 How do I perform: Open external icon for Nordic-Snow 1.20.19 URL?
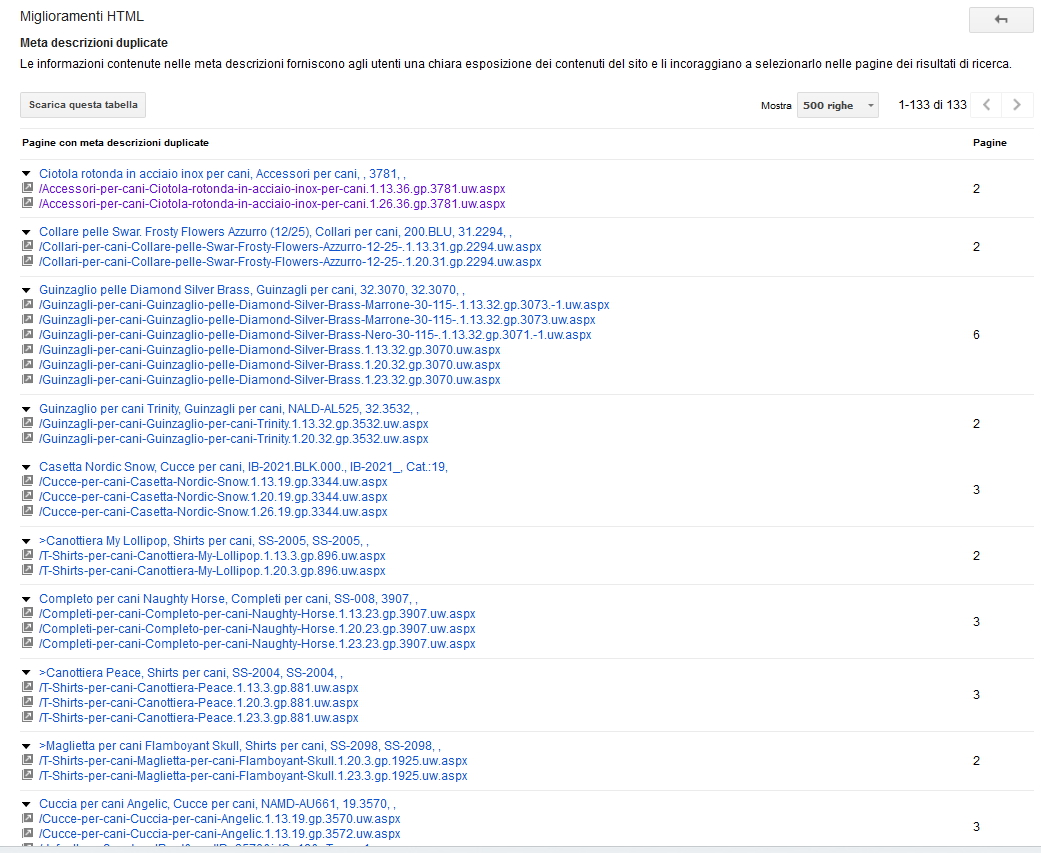27,496
